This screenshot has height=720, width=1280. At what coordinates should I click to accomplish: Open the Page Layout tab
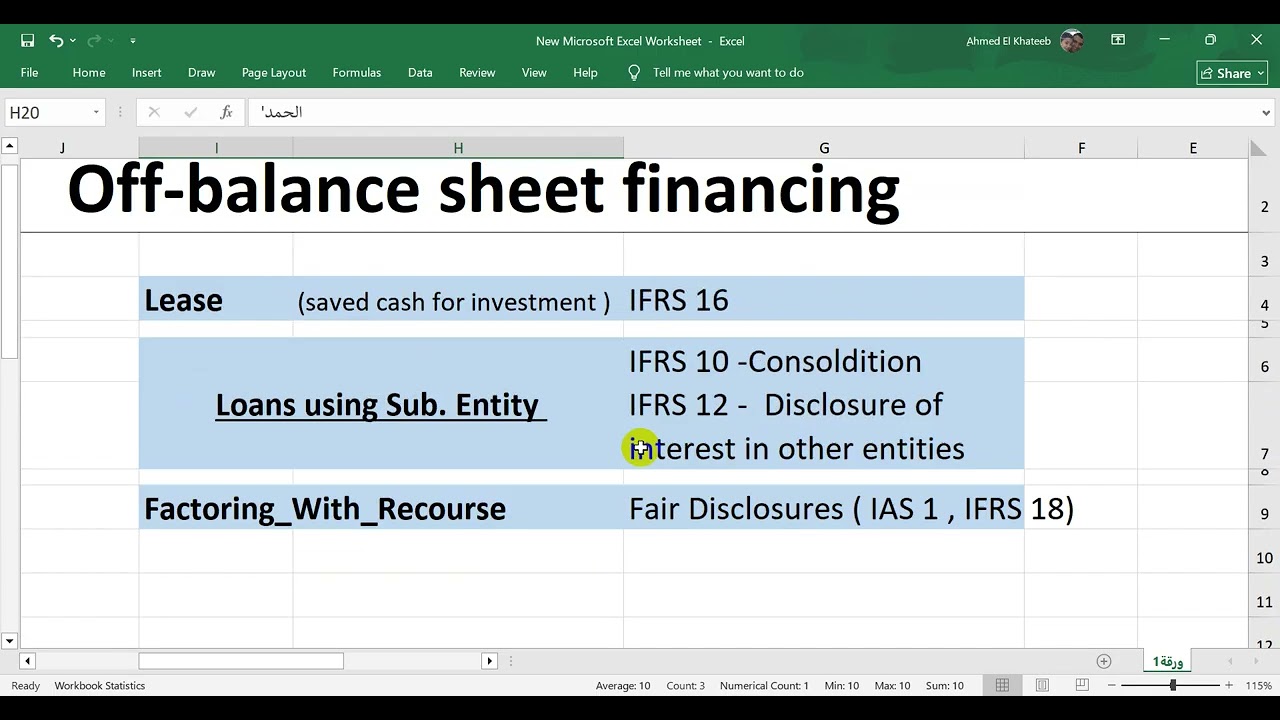274,72
